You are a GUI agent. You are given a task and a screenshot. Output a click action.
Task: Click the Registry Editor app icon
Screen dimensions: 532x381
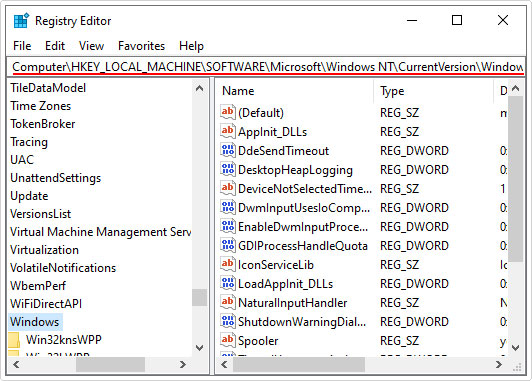tap(21, 21)
